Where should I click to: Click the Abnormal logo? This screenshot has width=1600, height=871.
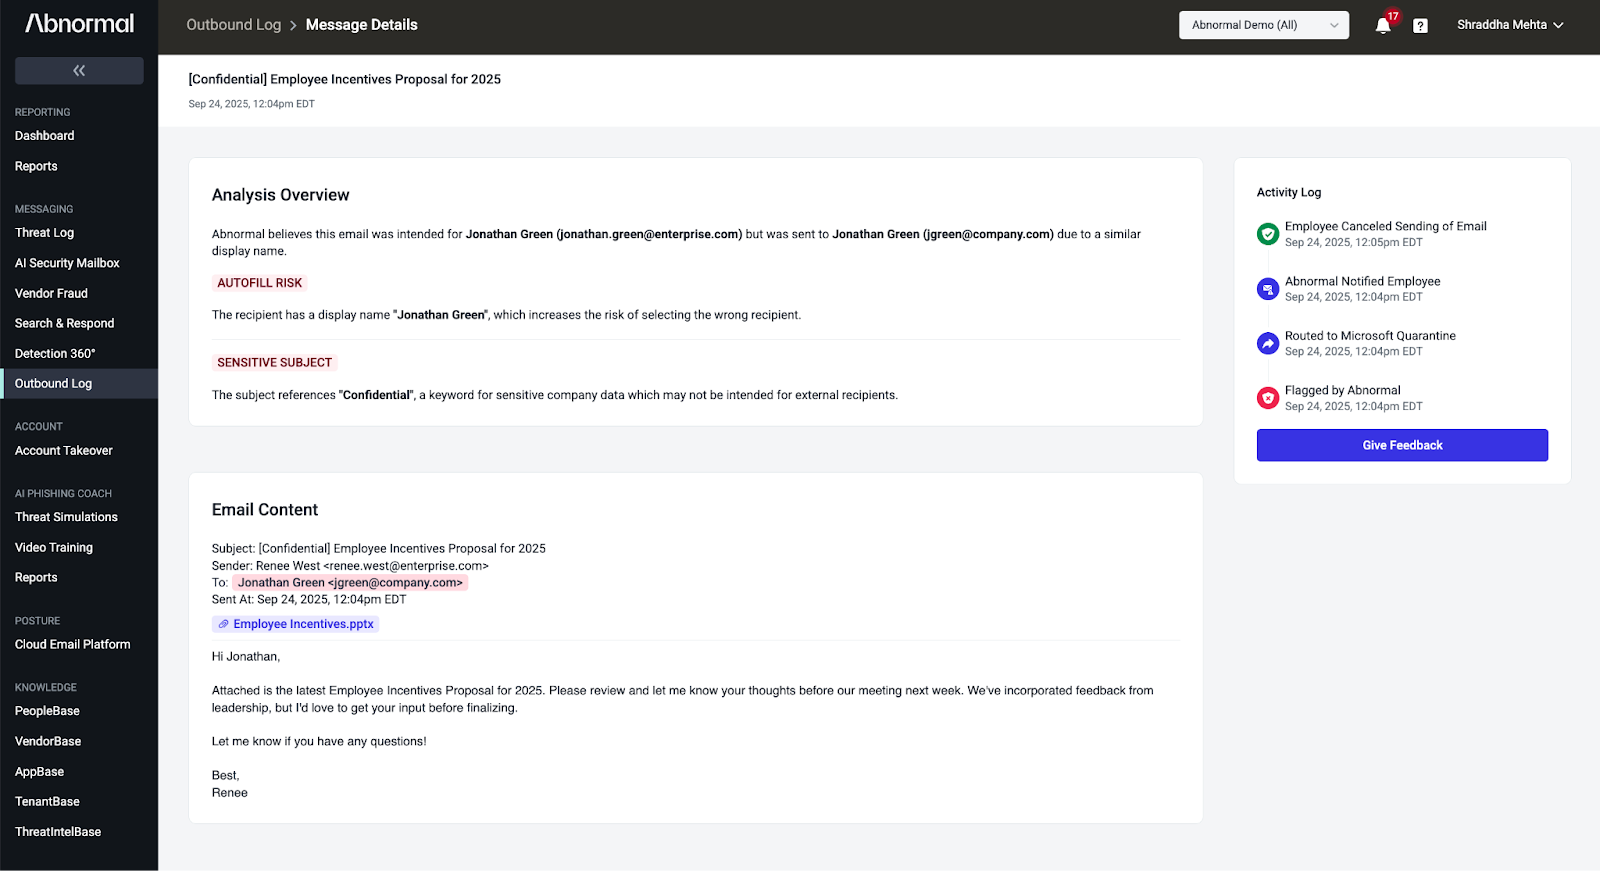pos(80,24)
